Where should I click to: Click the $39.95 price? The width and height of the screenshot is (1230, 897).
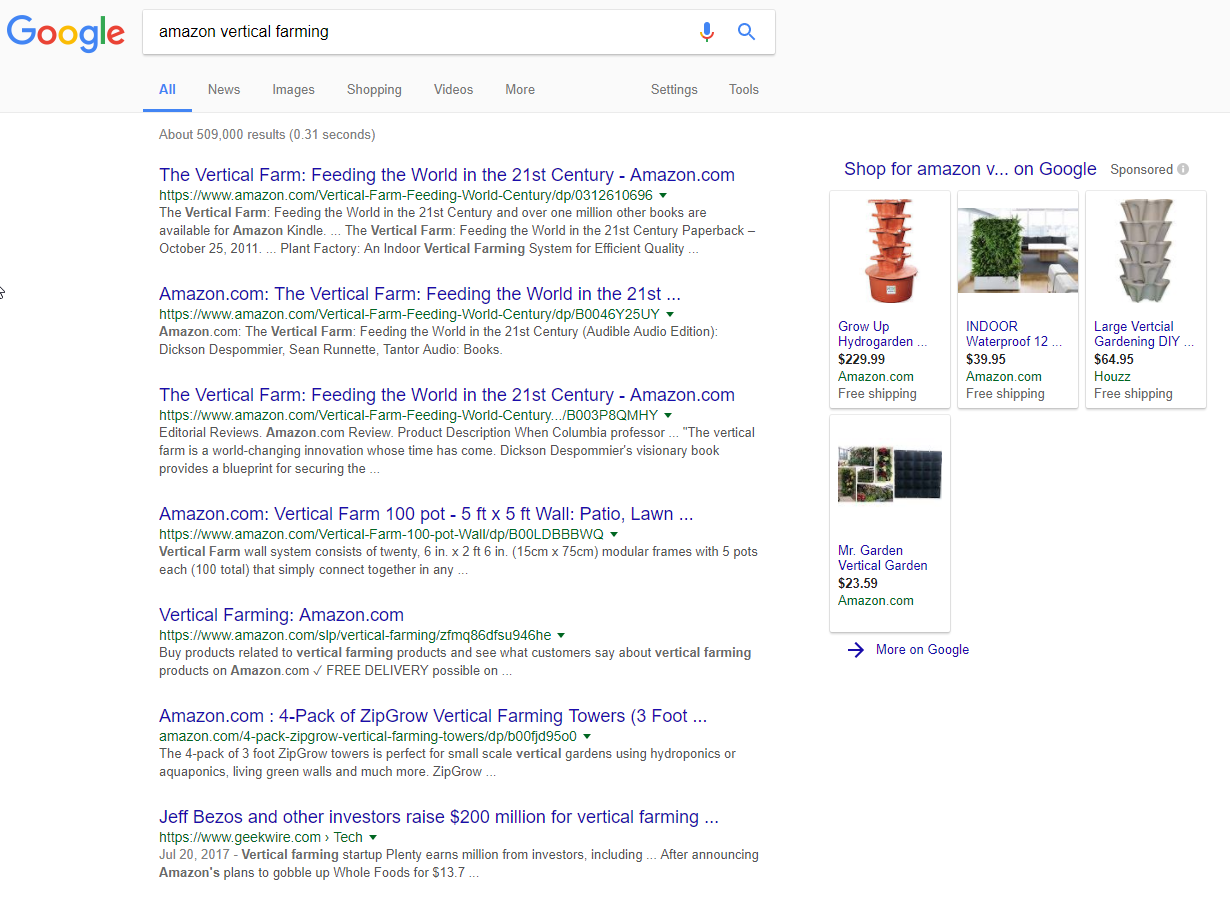[x=986, y=360]
